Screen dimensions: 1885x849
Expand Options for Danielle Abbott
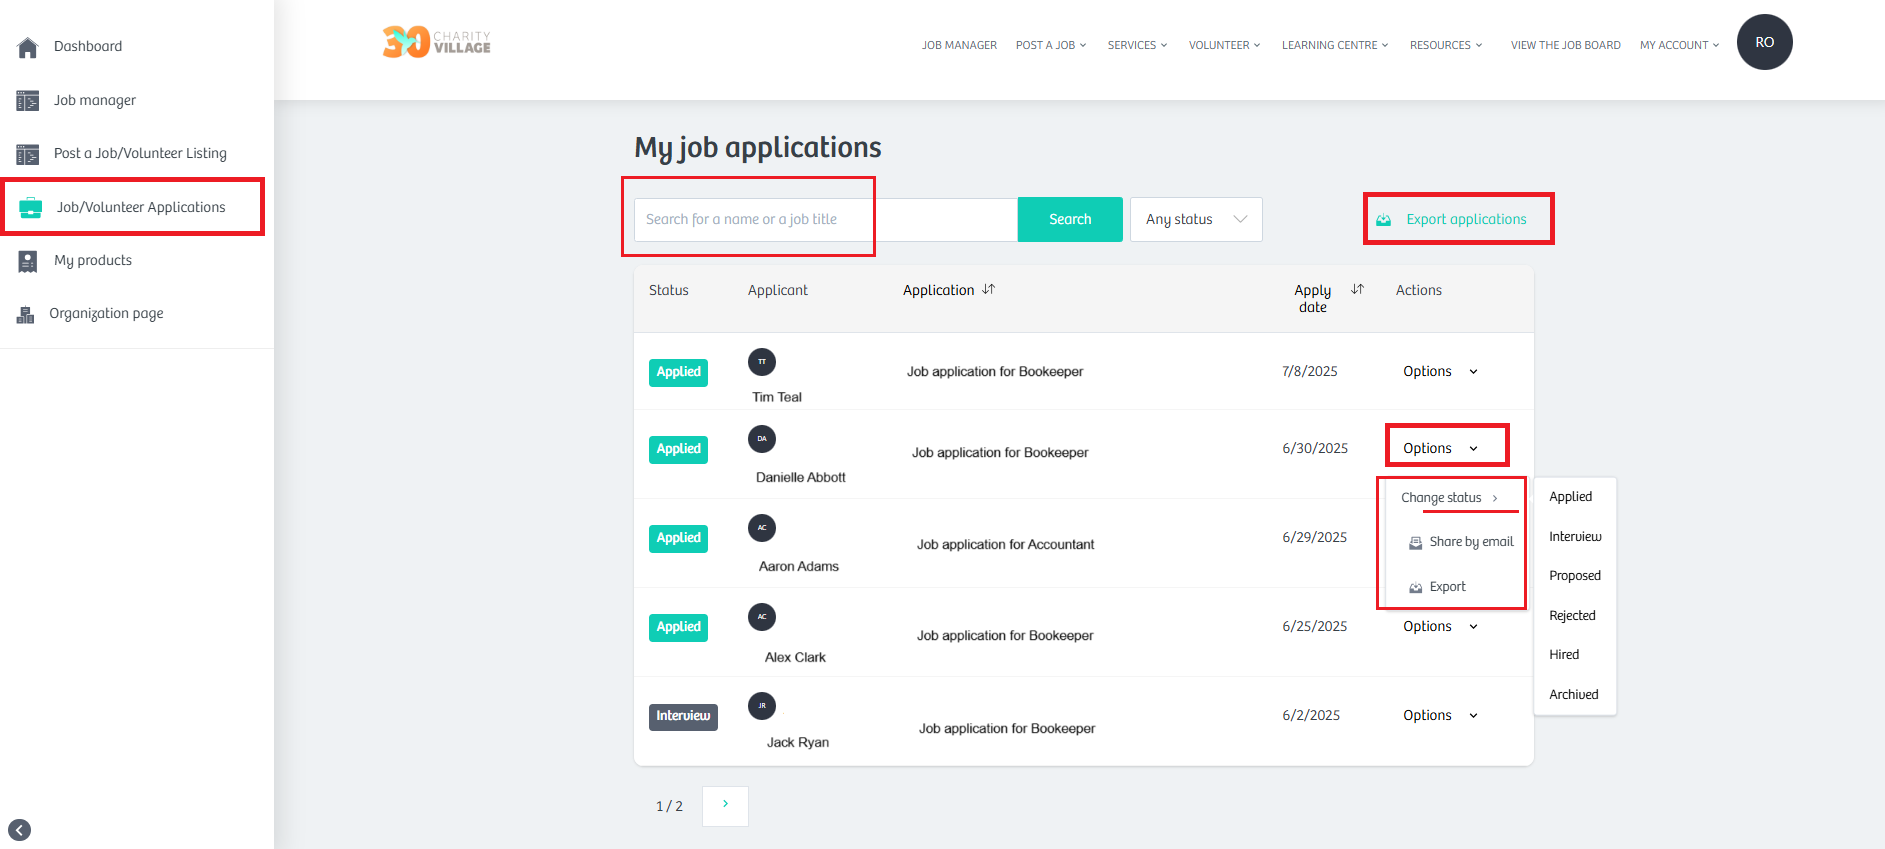[x=1440, y=448]
